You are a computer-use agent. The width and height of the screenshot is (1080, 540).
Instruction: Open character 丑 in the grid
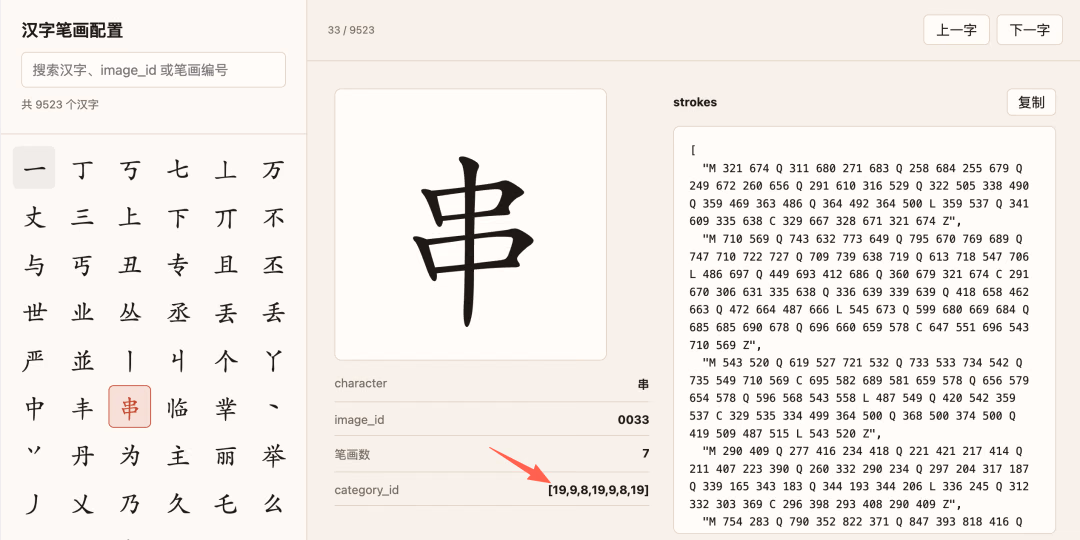pos(129,264)
